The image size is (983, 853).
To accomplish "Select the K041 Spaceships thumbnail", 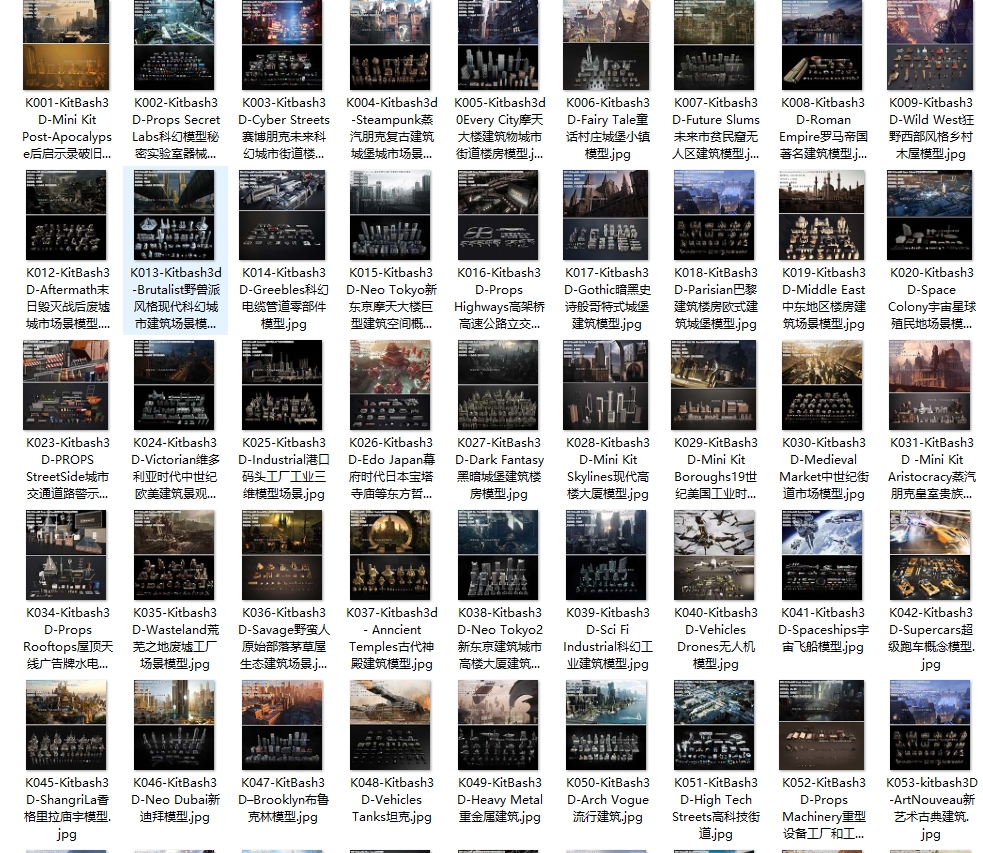I will 821,555.
